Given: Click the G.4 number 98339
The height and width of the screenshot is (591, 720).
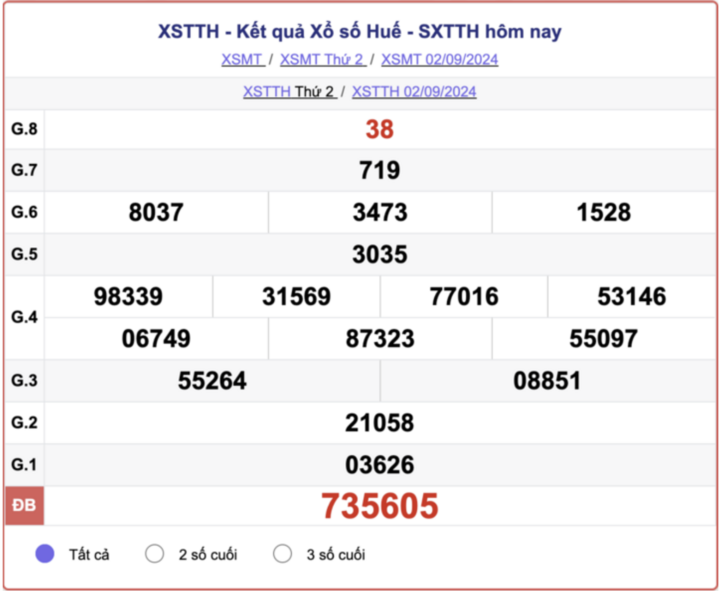Looking at the screenshot, I should click(128, 297).
